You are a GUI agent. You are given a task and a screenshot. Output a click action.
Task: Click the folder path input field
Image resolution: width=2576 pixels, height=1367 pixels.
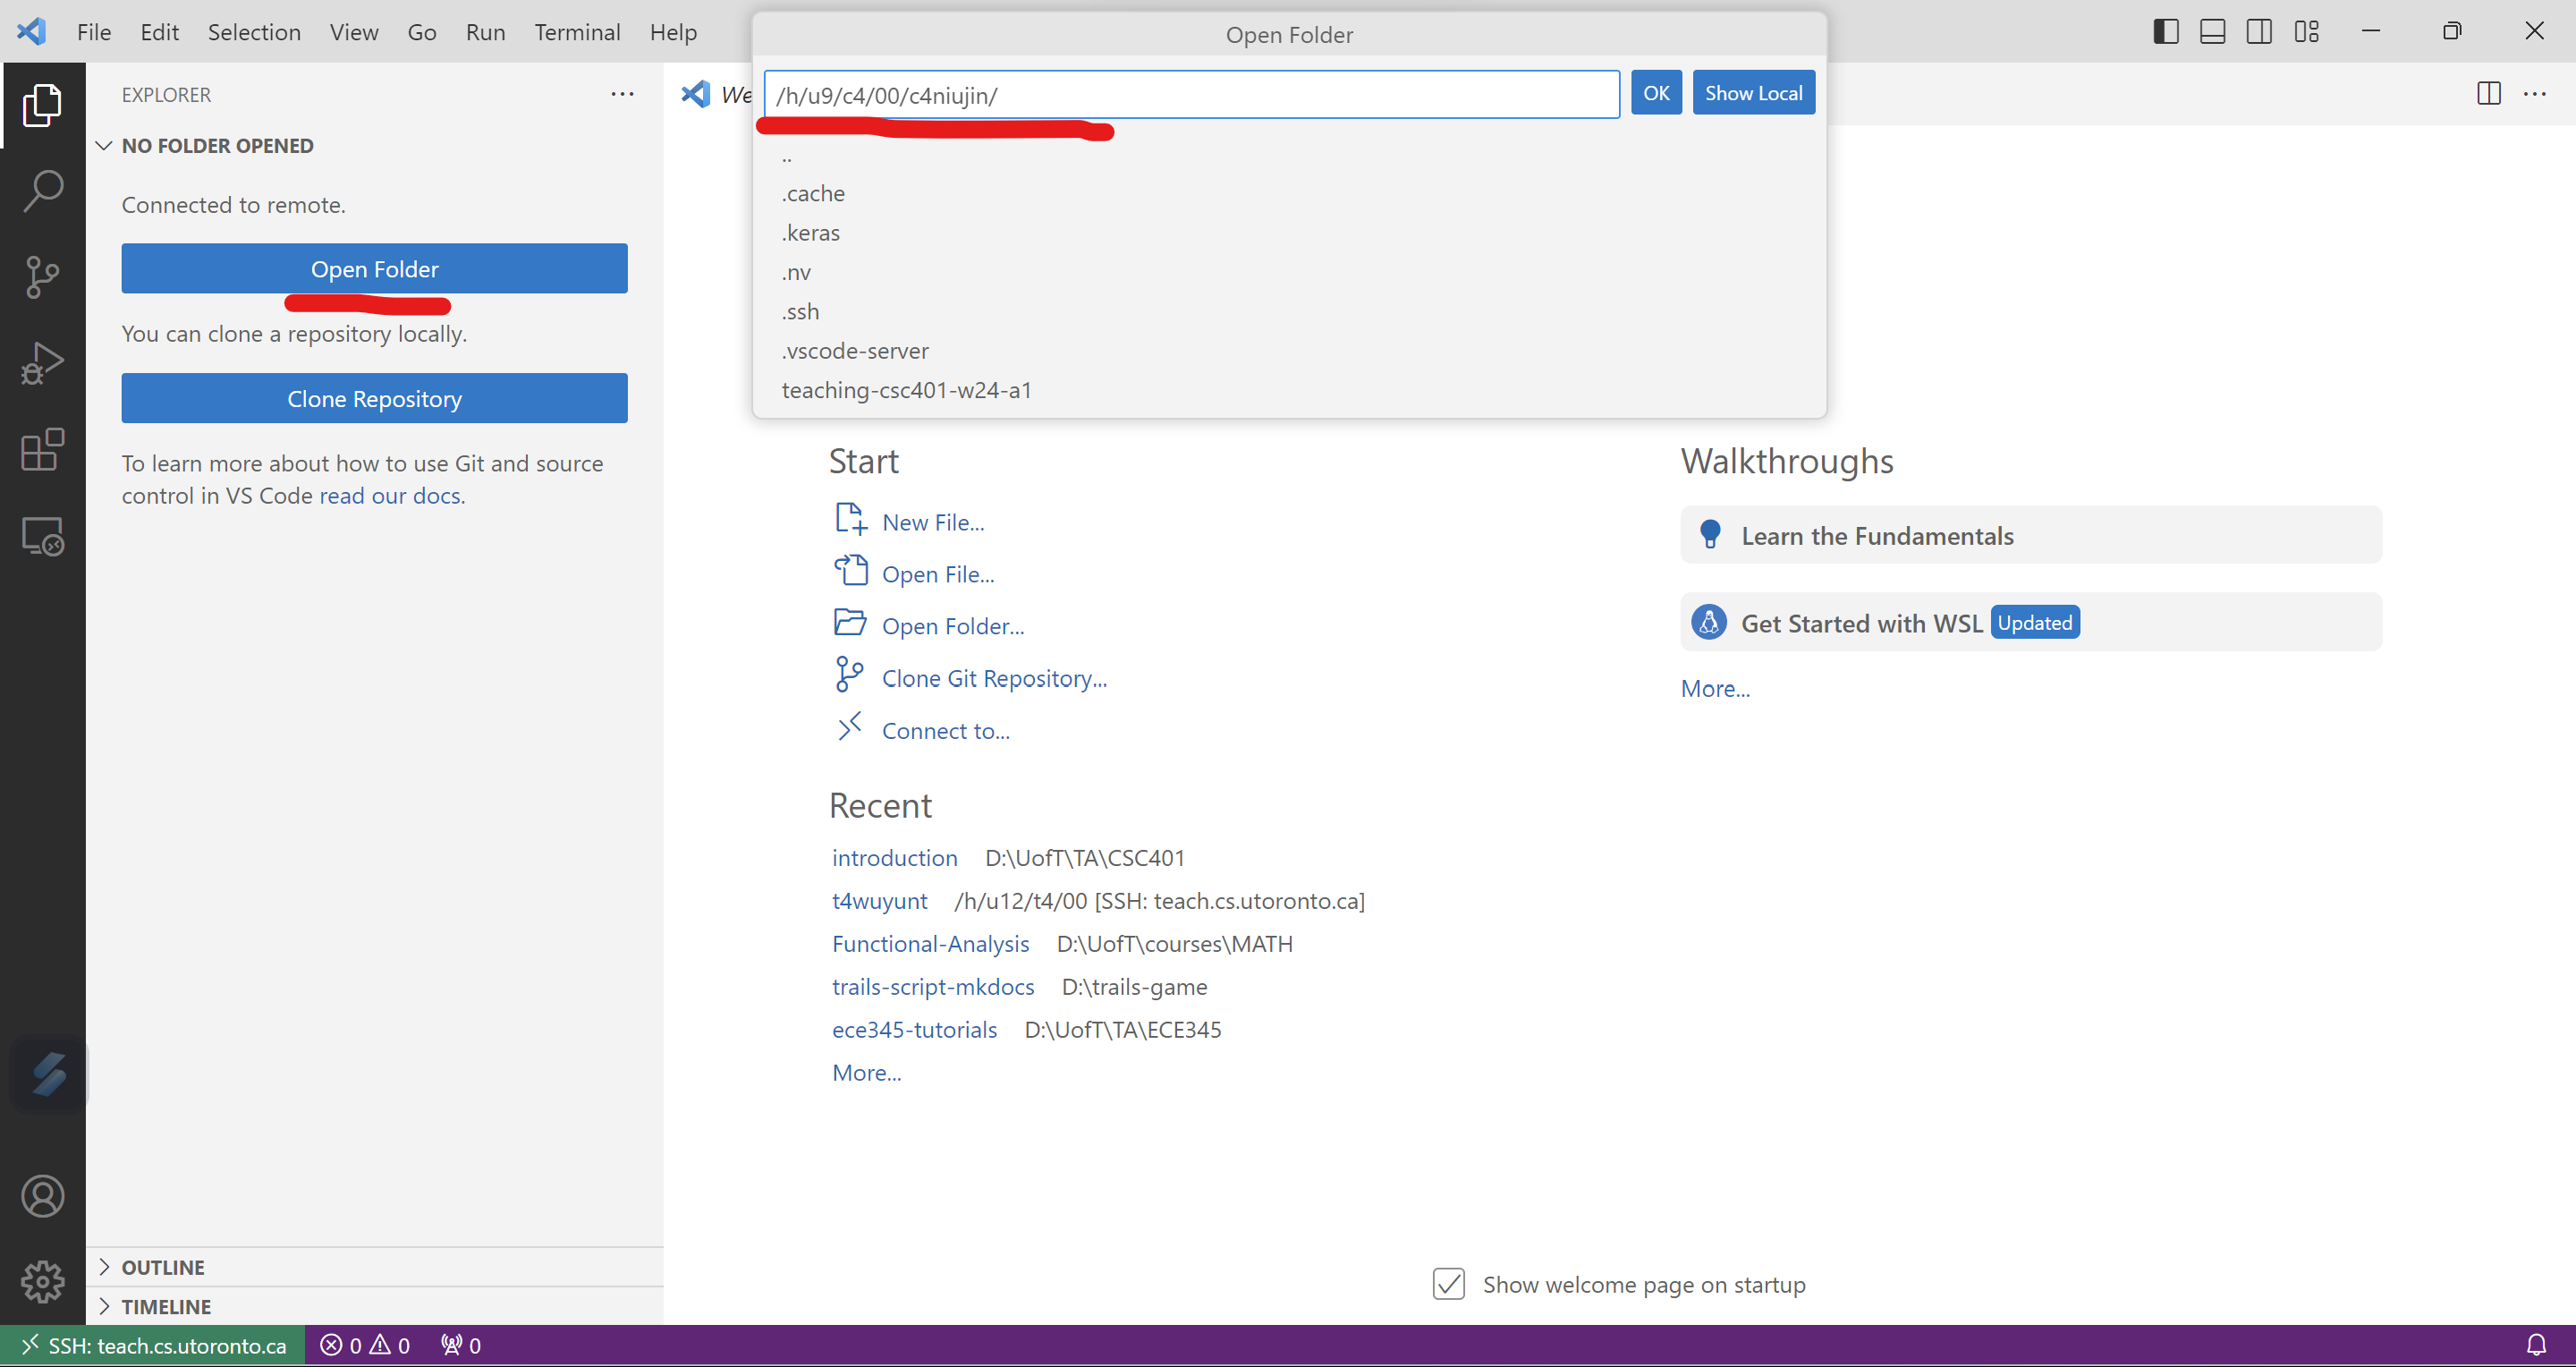1192,94
